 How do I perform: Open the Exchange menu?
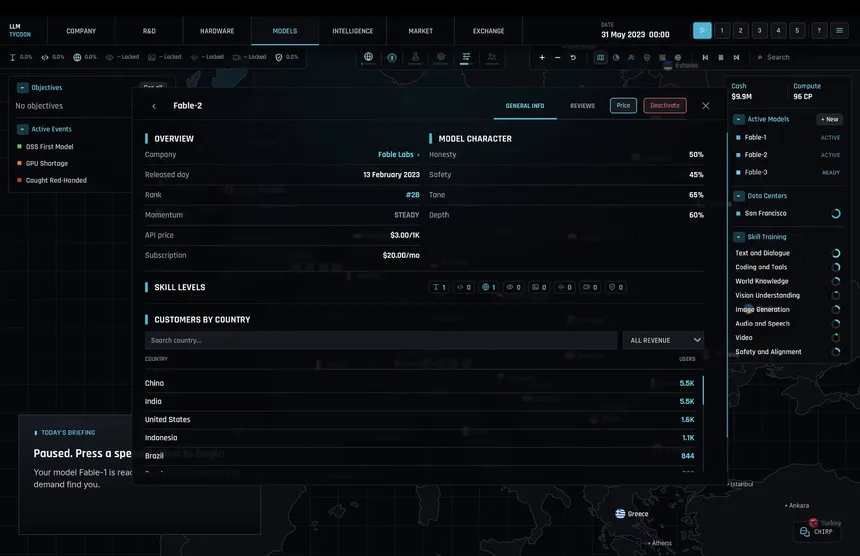pyautogui.click(x=489, y=31)
